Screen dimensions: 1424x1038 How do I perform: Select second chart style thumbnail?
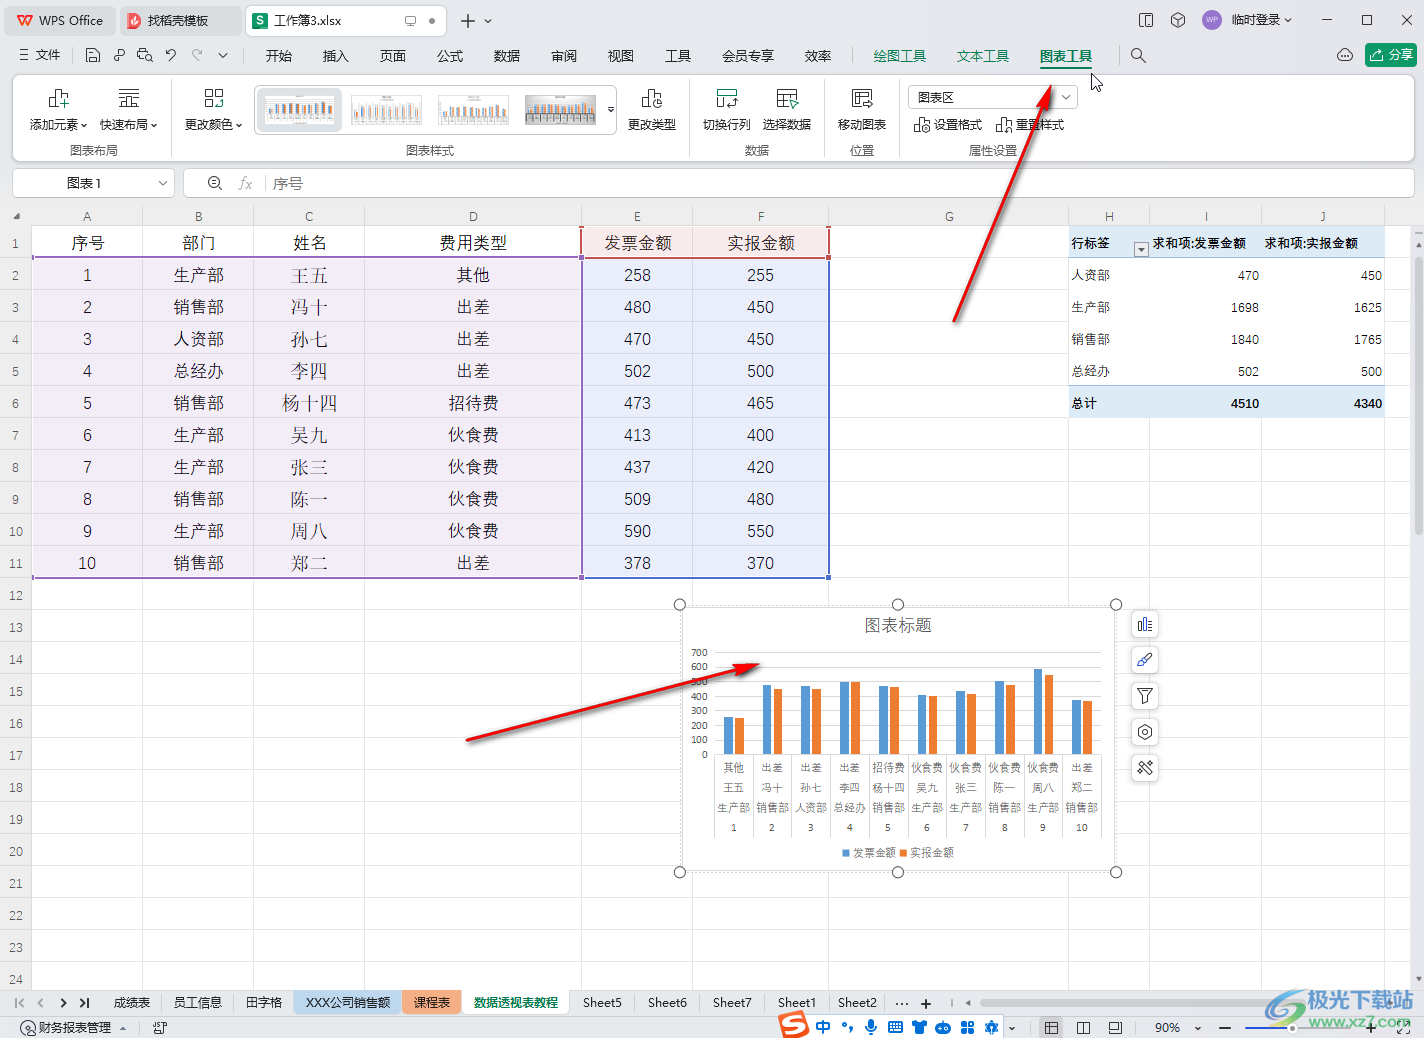click(x=387, y=110)
